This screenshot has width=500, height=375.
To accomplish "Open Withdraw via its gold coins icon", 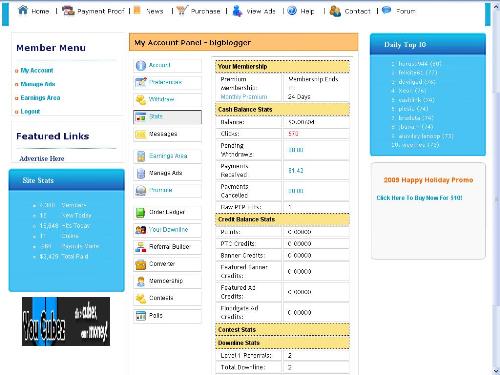I will 141,99.
